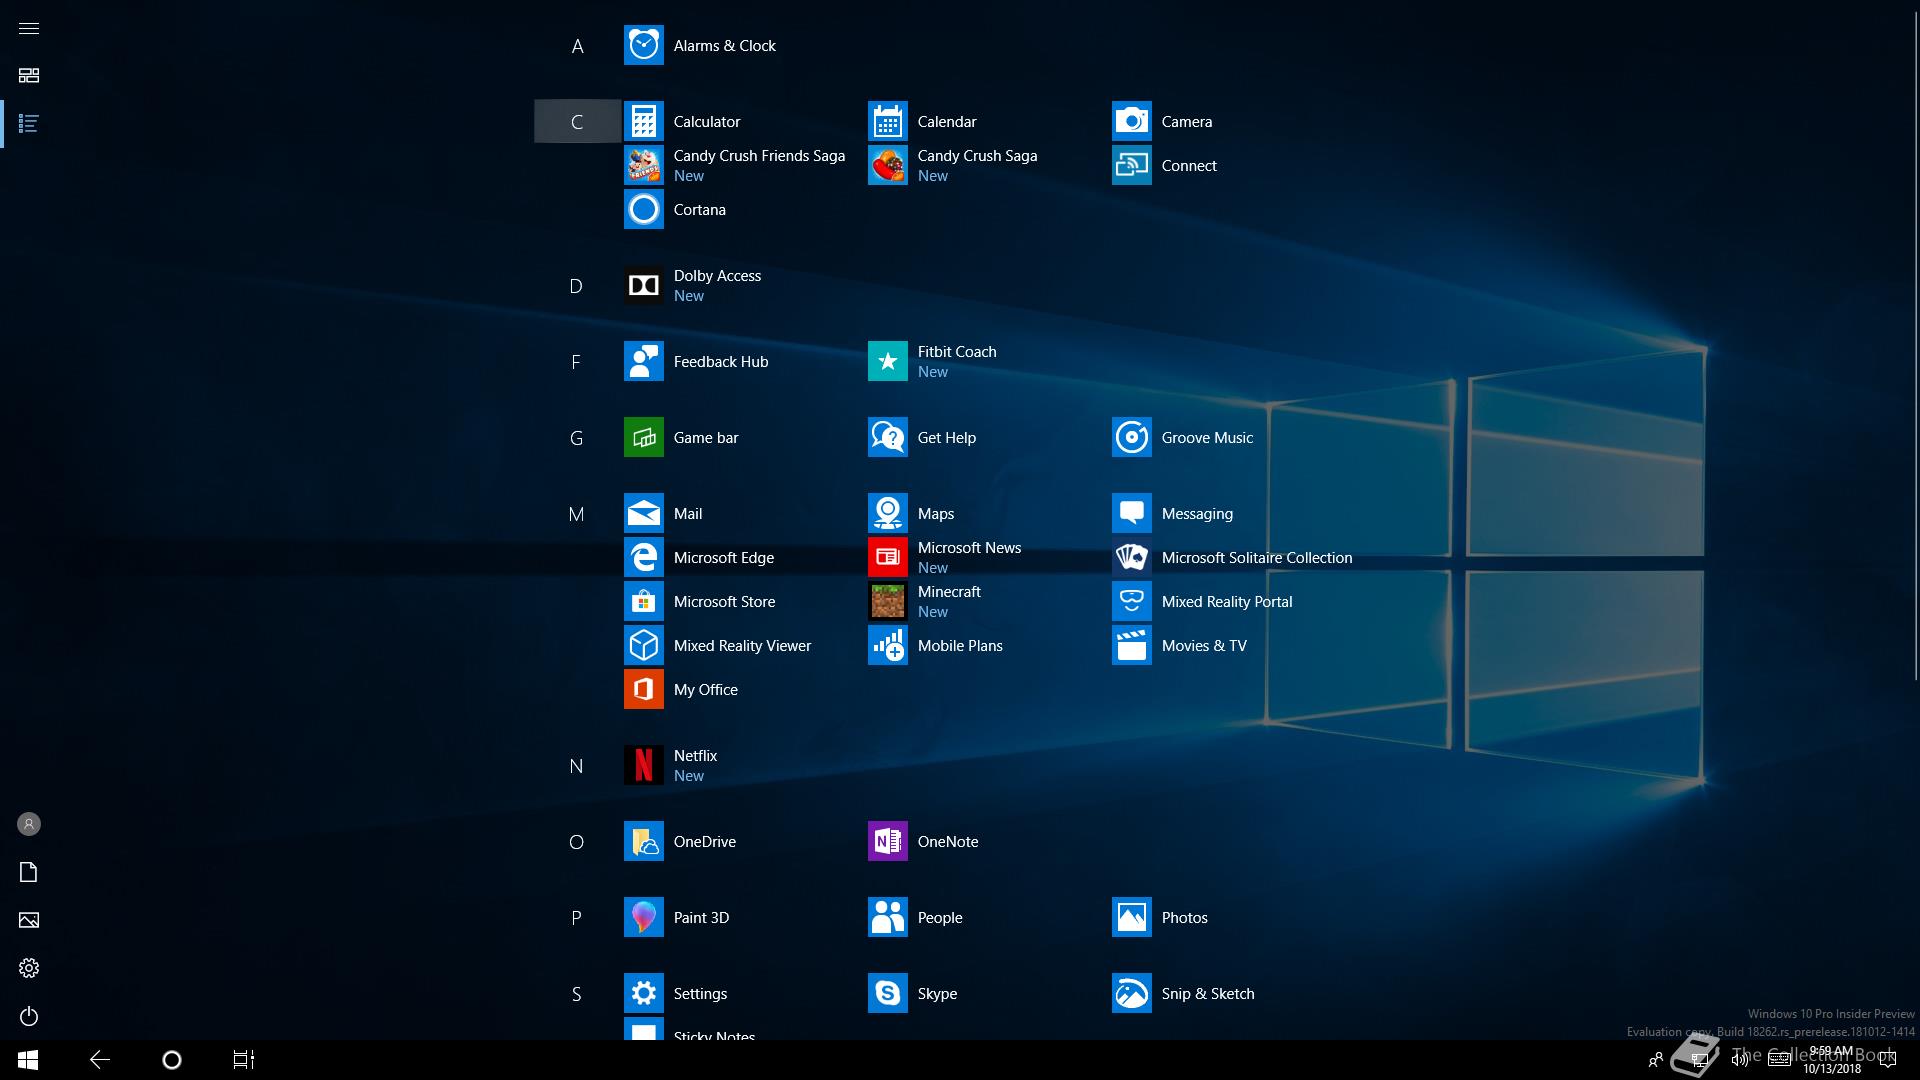The height and width of the screenshot is (1080, 1920).
Task: Open the user account menu
Action: (29, 824)
